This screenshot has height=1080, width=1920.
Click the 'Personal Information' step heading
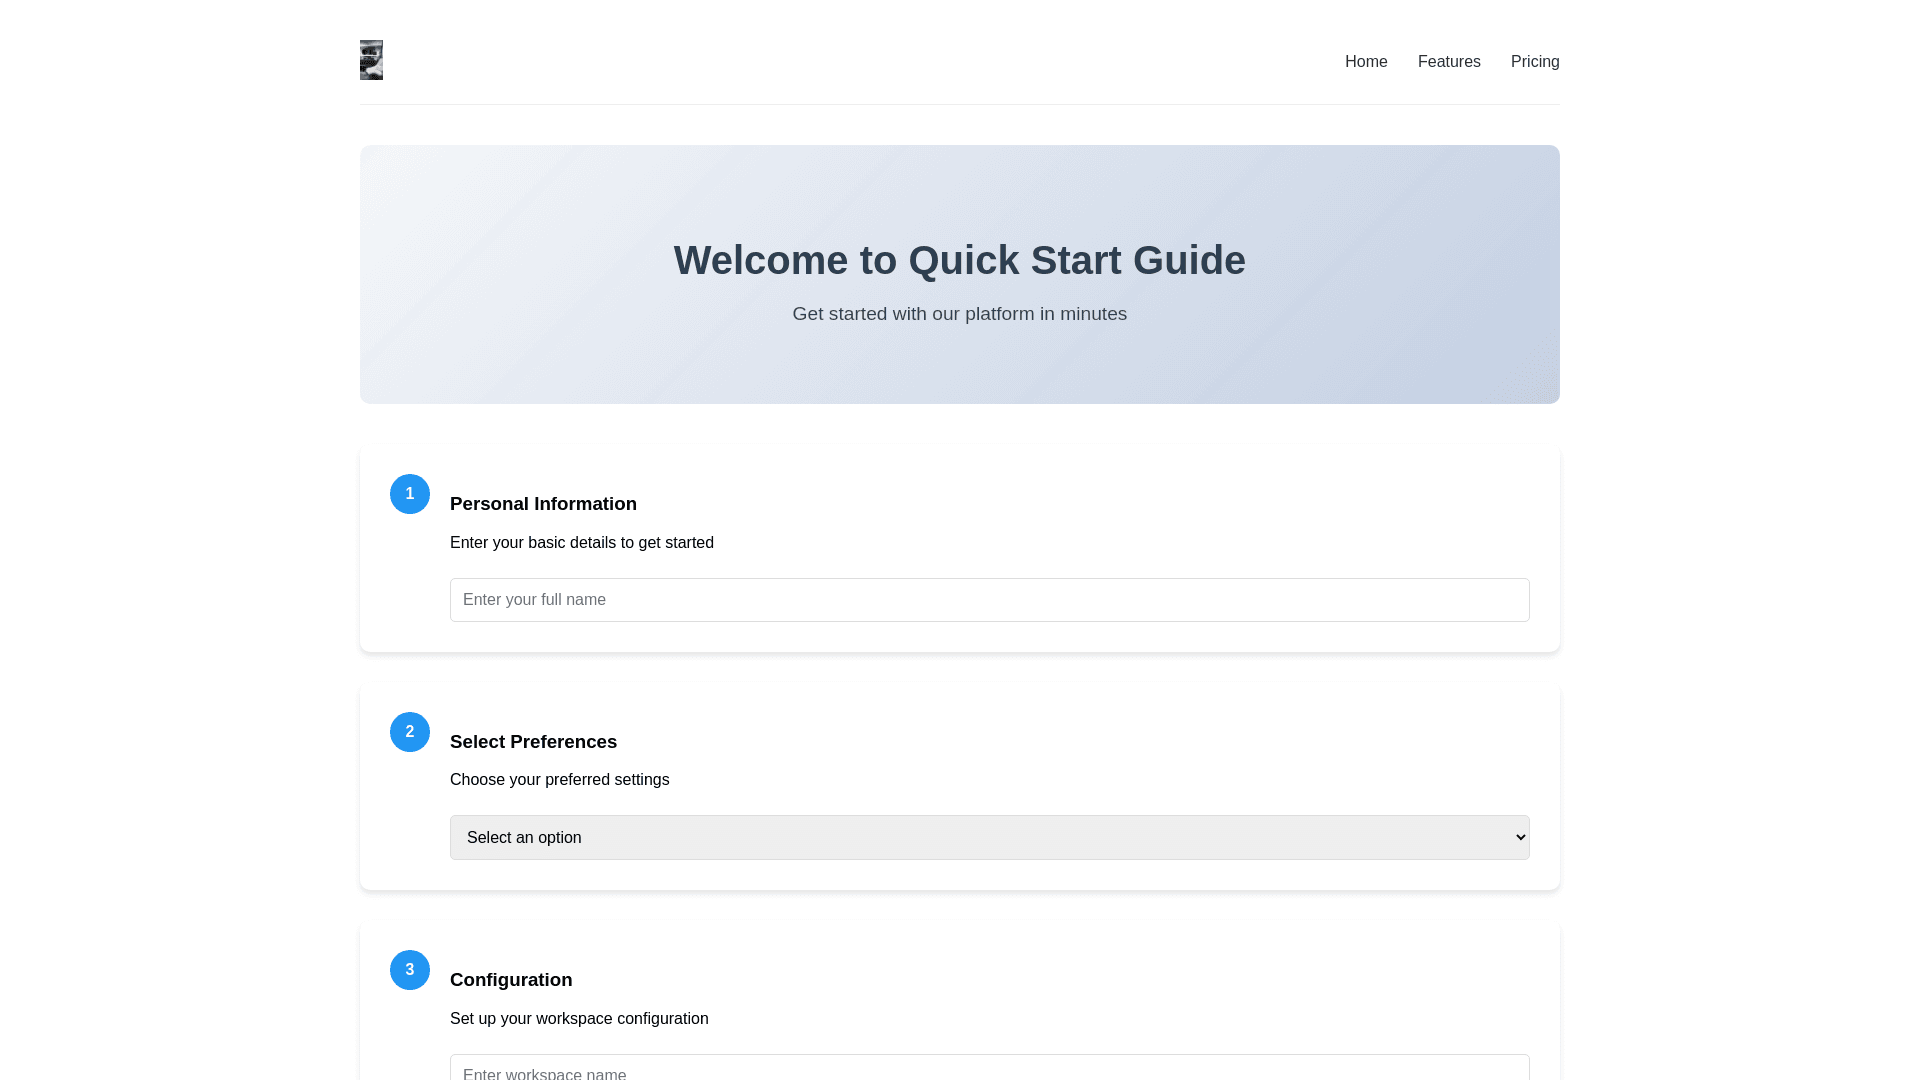(543, 504)
